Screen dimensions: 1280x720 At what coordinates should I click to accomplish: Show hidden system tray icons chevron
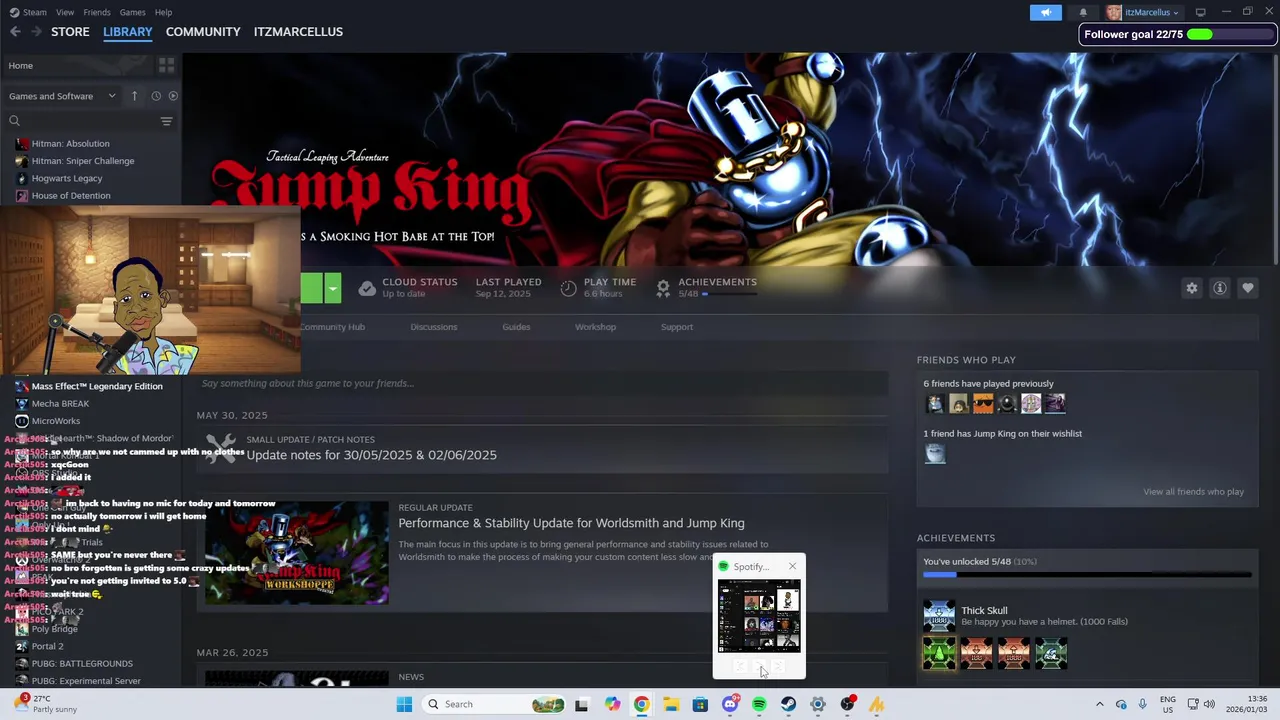click(x=1099, y=704)
